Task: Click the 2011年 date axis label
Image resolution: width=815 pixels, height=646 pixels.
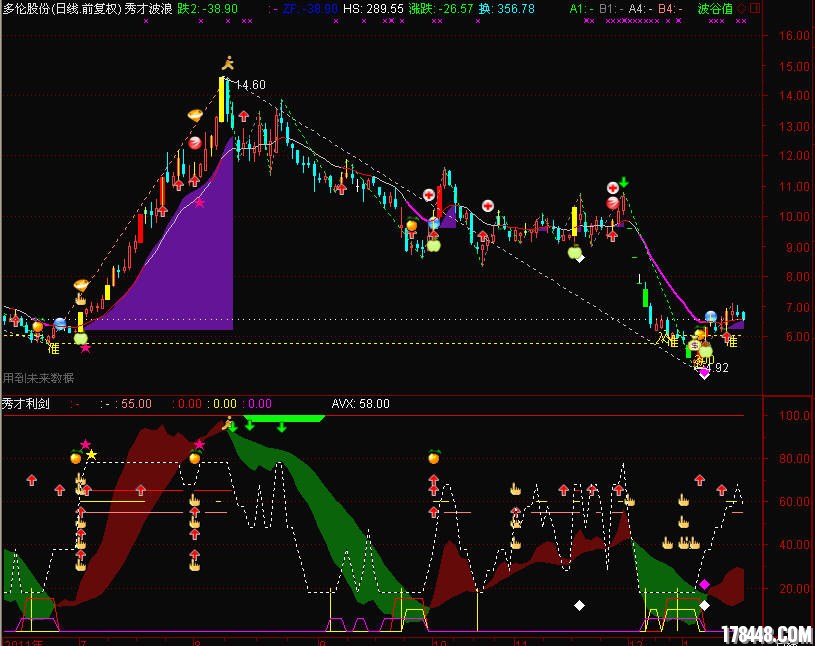Action: [x=23, y=642]
